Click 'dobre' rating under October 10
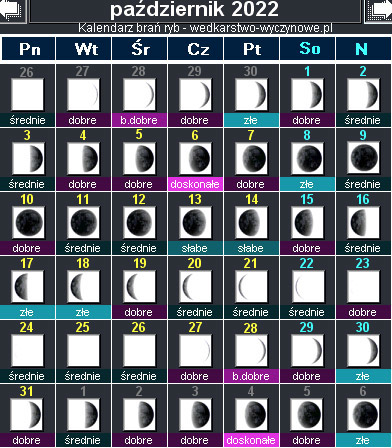 tap(27, 248)
